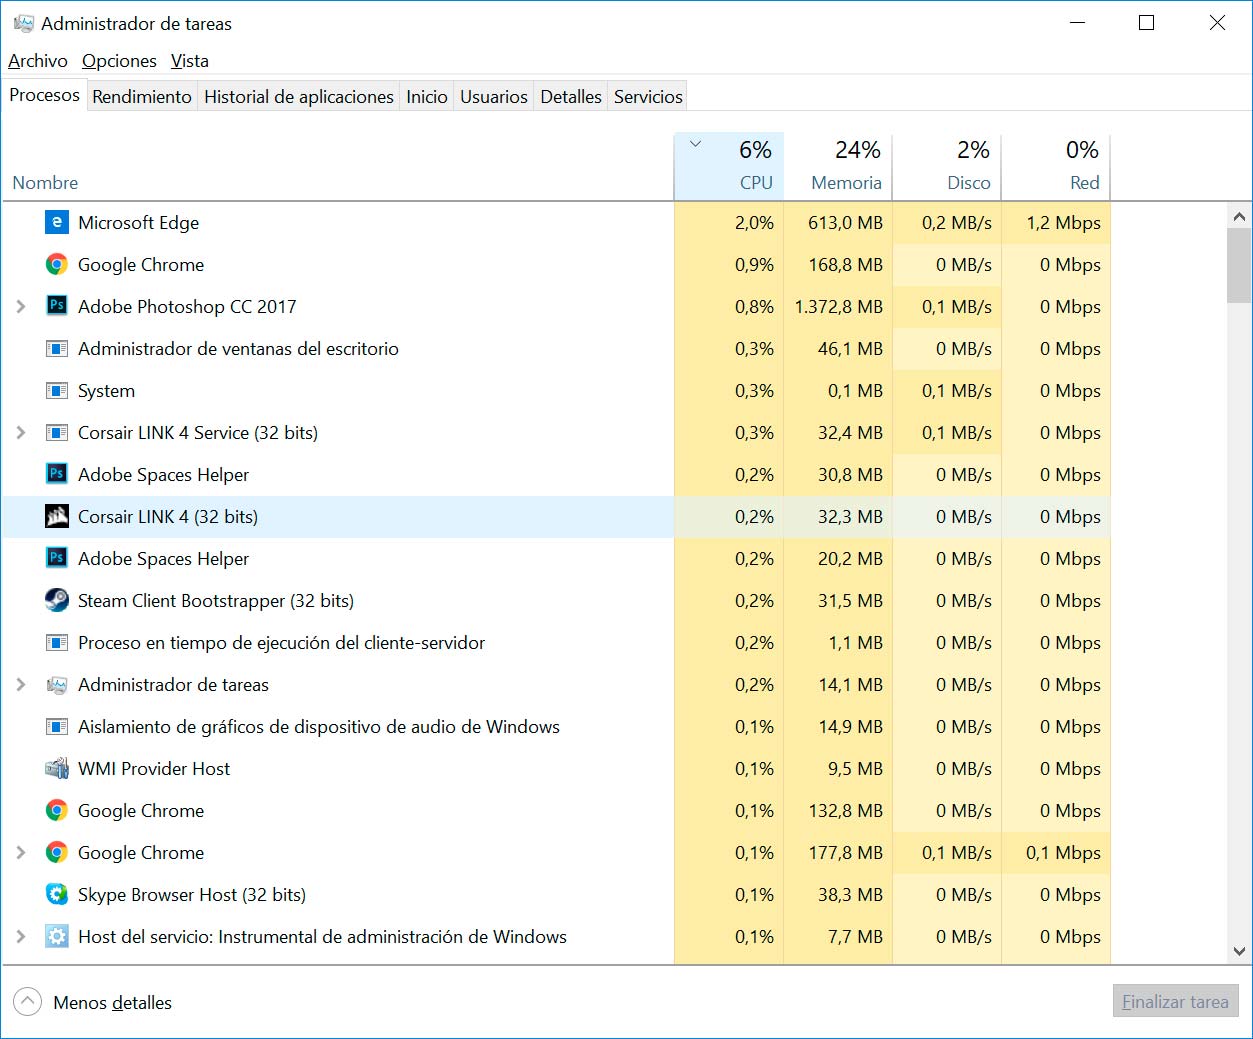The image size is (1253, 1039).
Task: Open the Opciones menu
Action: (119, 61)
